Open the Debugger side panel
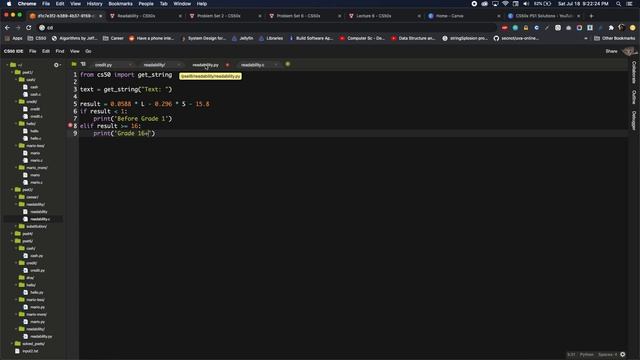This screenshot has width=640, height=360. [x=634, y=120]
